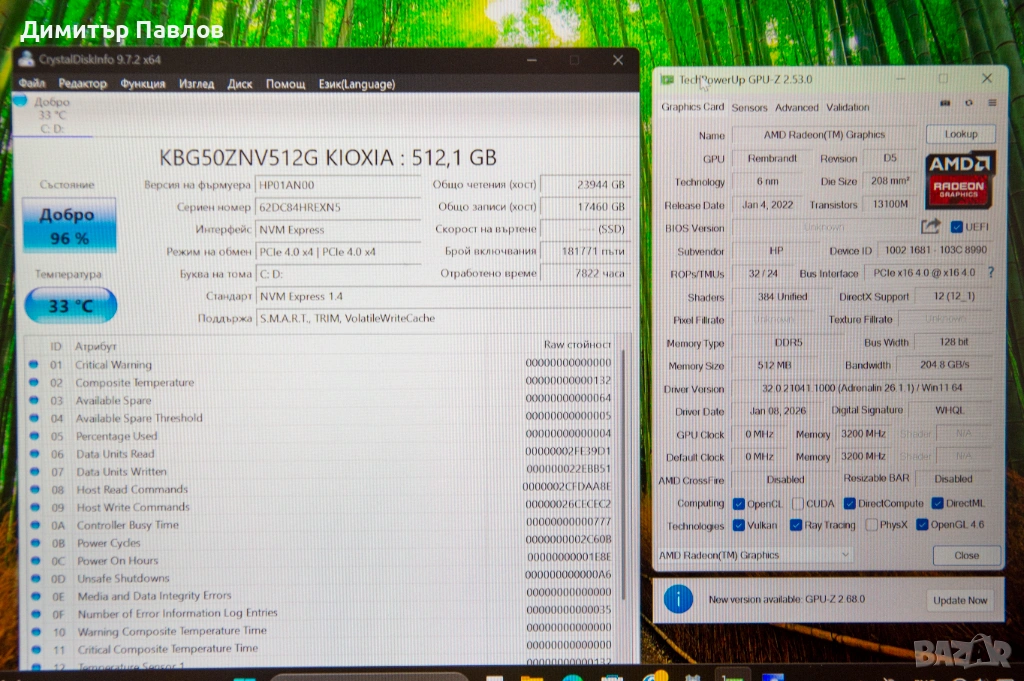Click the GPU-Z refresh icon

click(968, 103)
